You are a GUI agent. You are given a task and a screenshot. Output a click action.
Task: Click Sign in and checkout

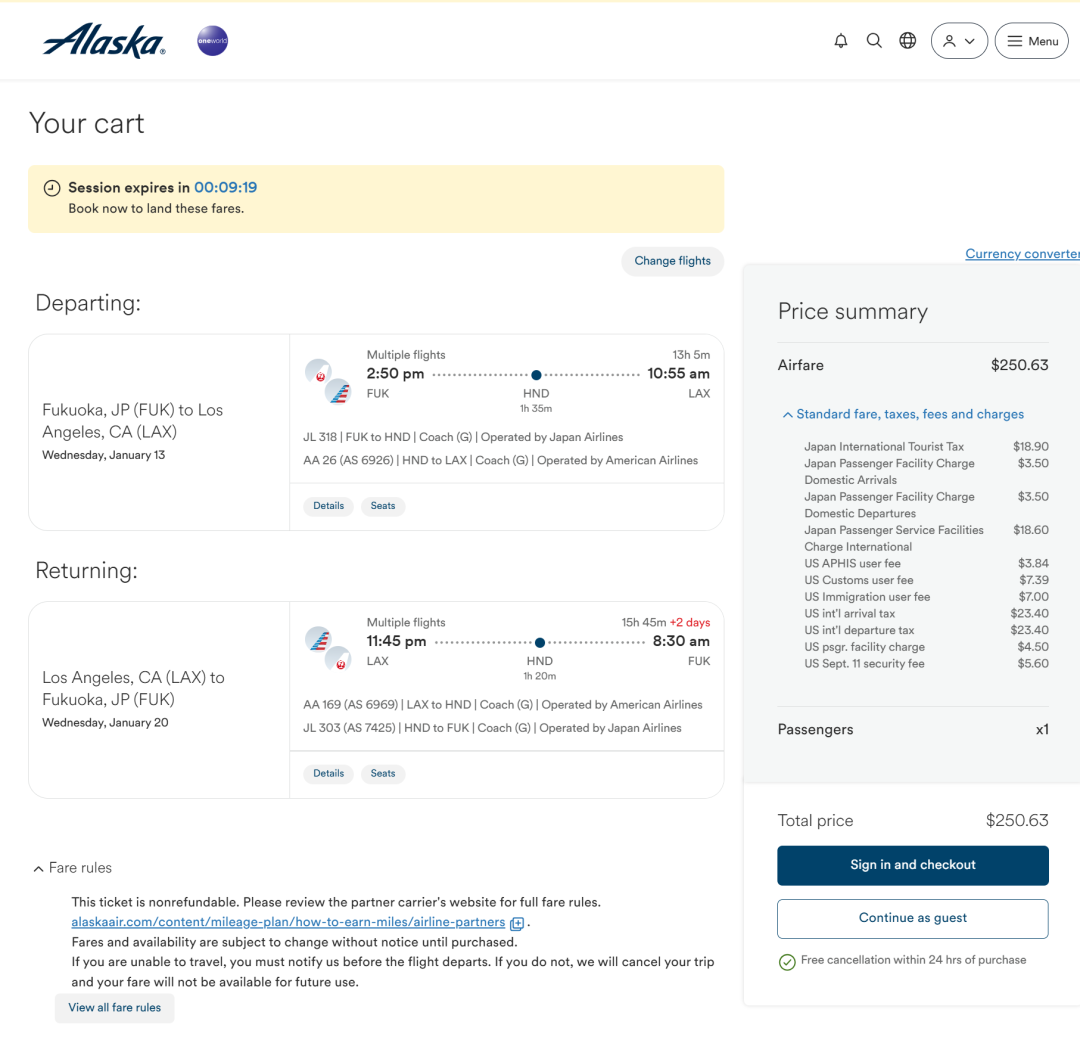point(913,866)
